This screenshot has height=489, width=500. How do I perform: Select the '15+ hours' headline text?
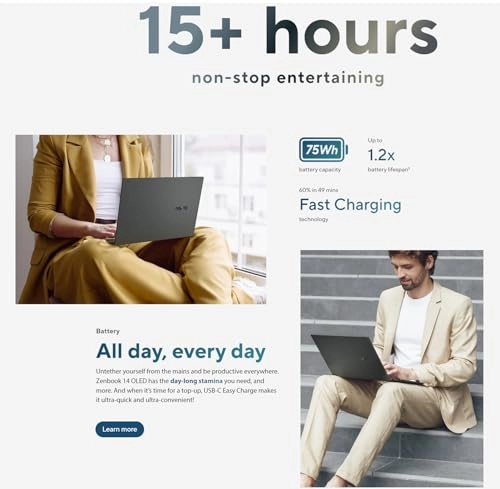click(x=288, y=30)
